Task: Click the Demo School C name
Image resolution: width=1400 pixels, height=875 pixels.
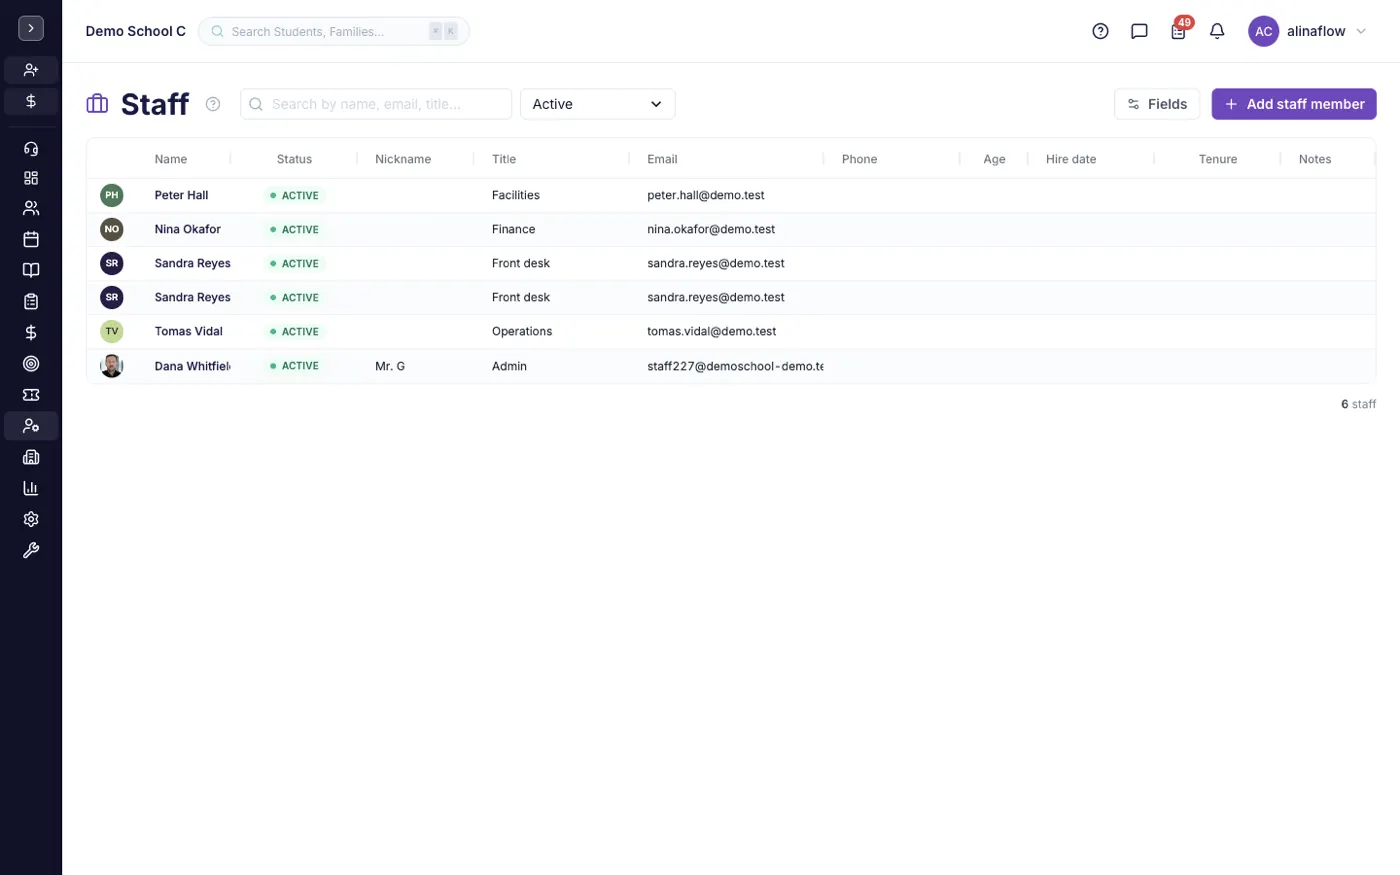Action: [x=136, y=31]
